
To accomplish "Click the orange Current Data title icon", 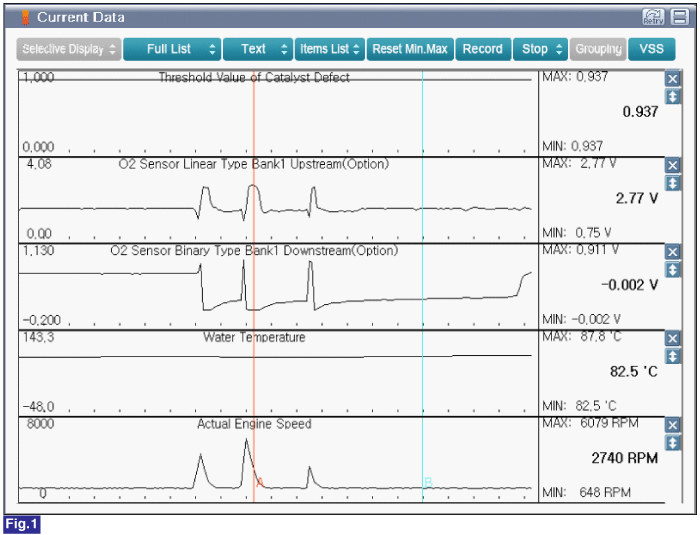I will tap(25, 18).
